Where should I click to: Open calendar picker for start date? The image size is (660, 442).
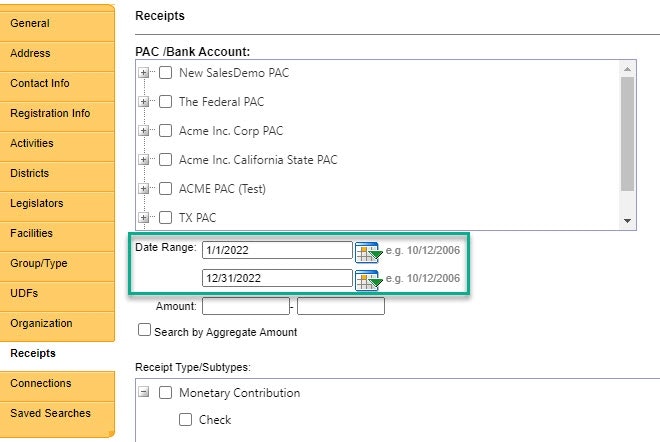tap(368, 250)
